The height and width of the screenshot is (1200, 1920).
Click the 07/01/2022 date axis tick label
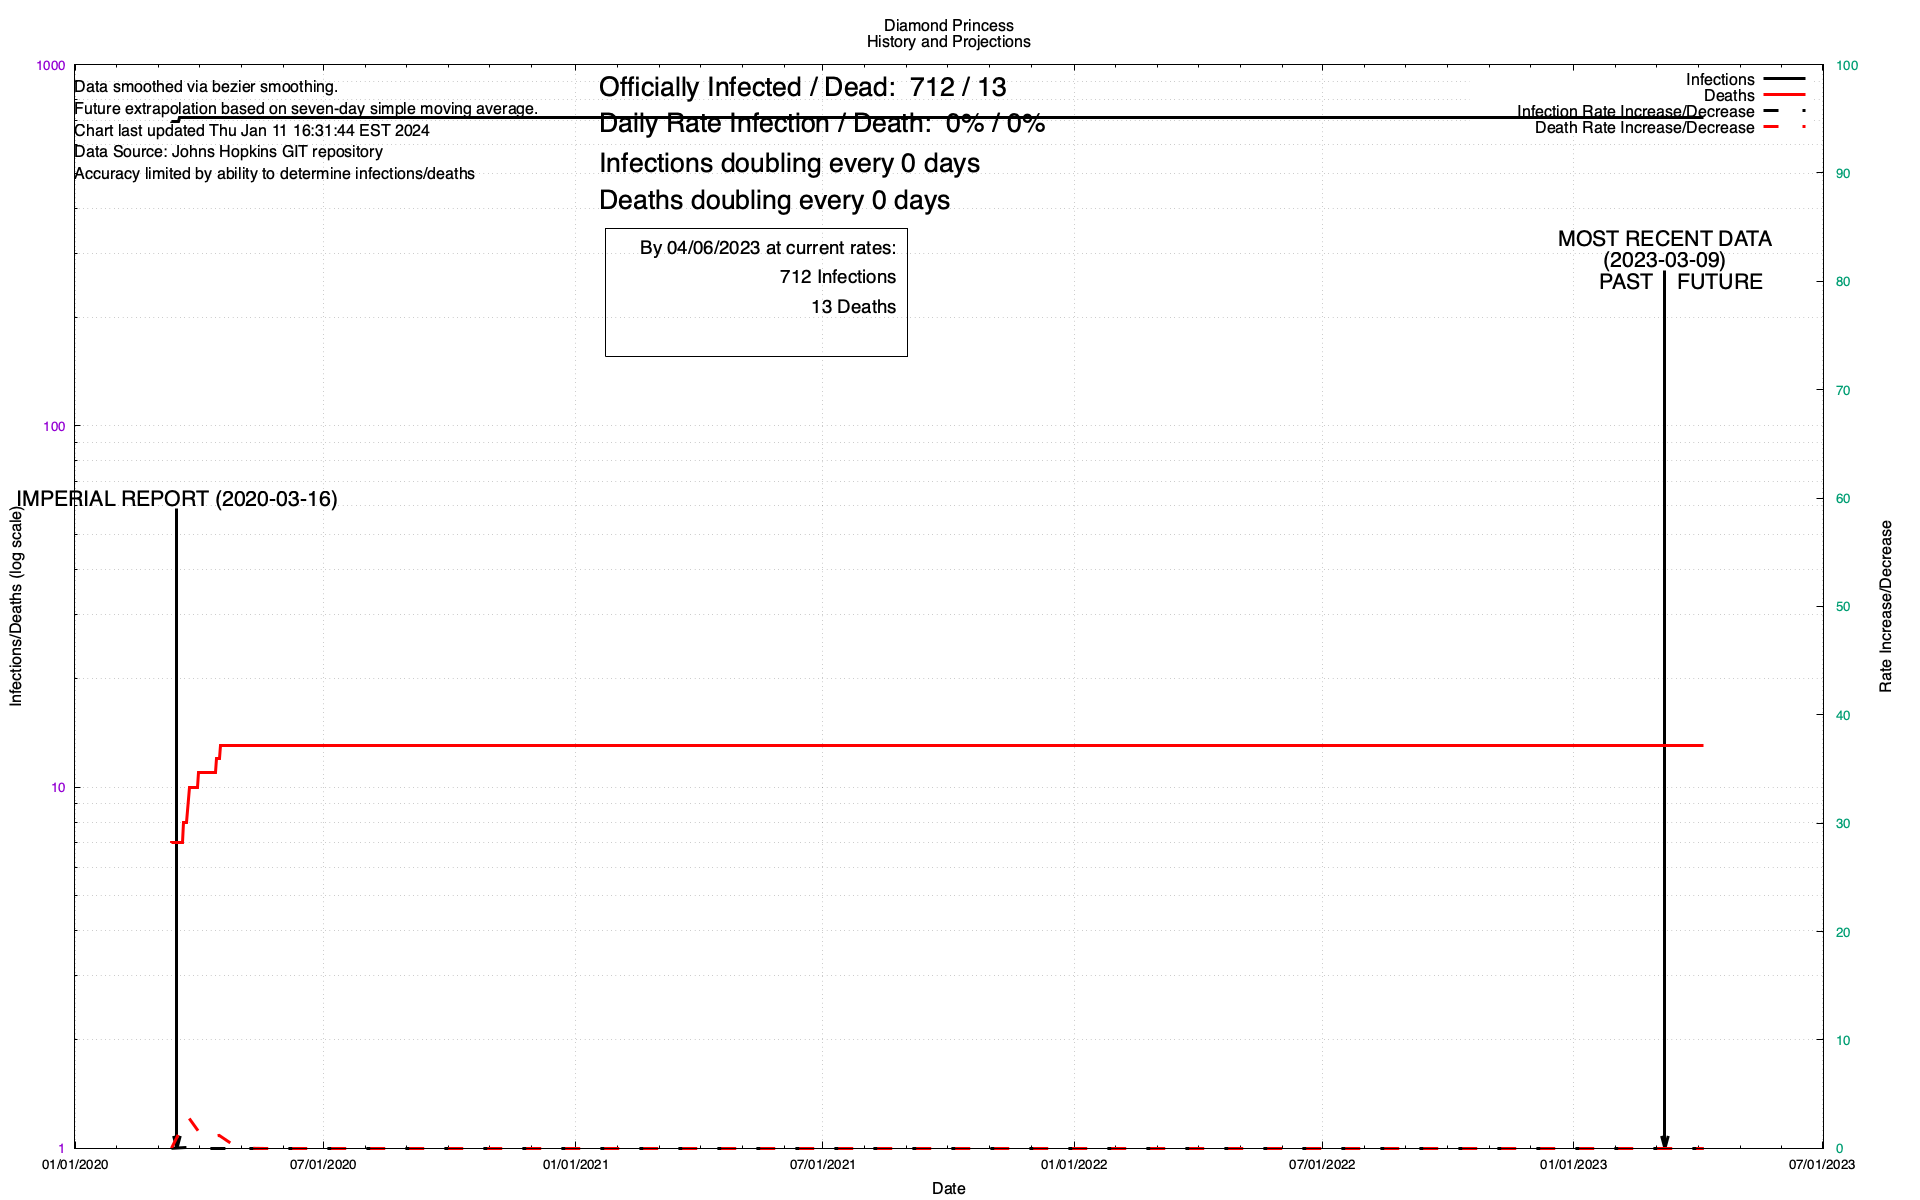[1321, 1165]
